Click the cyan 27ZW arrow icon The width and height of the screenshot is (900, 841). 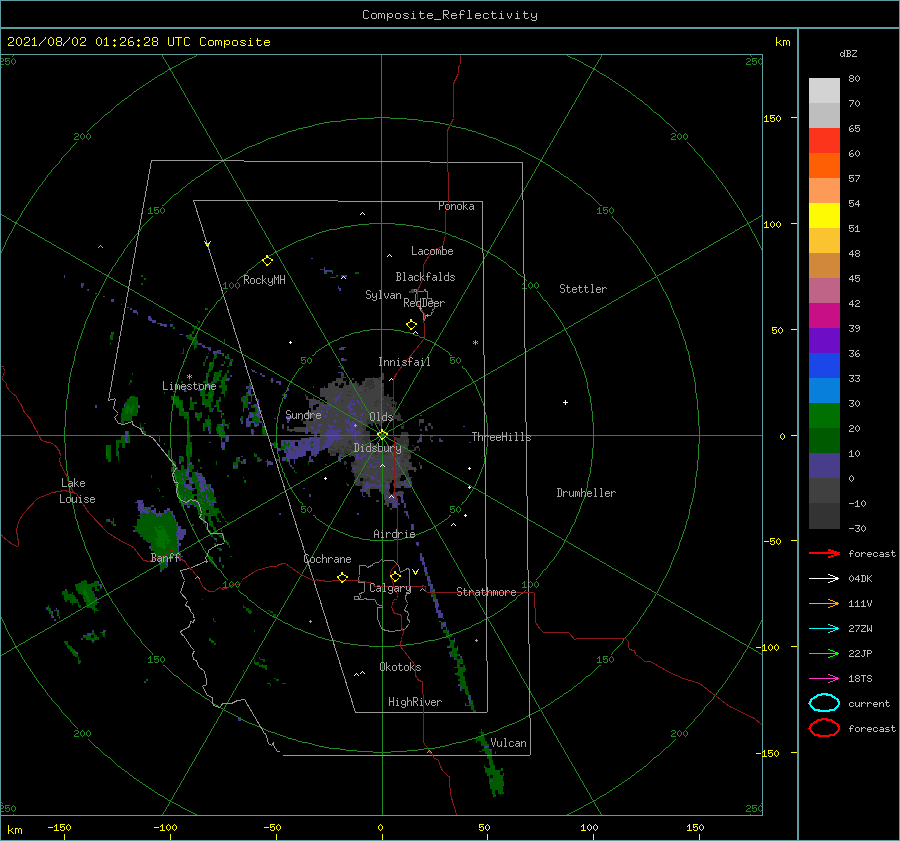coord(824,629)
